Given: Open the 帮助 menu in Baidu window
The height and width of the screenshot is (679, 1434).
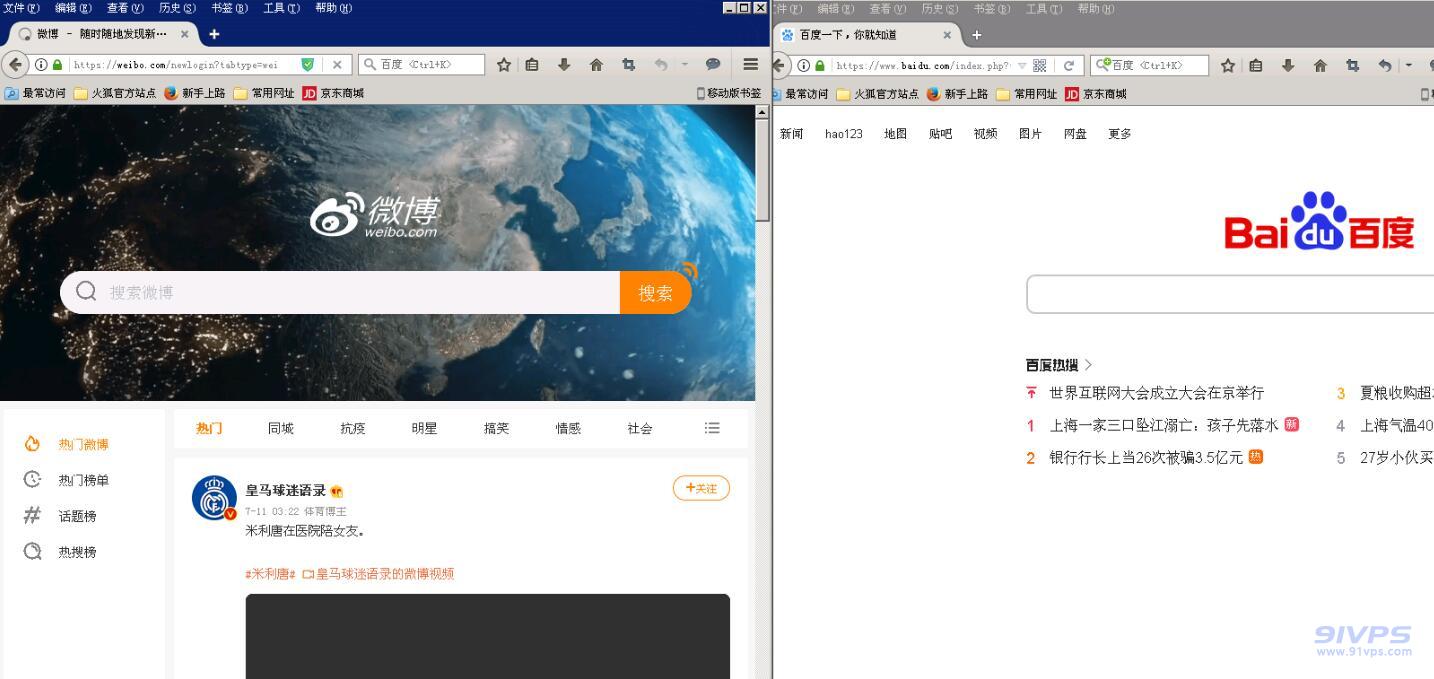Looking at the screenshot, I should (1095, 8).
